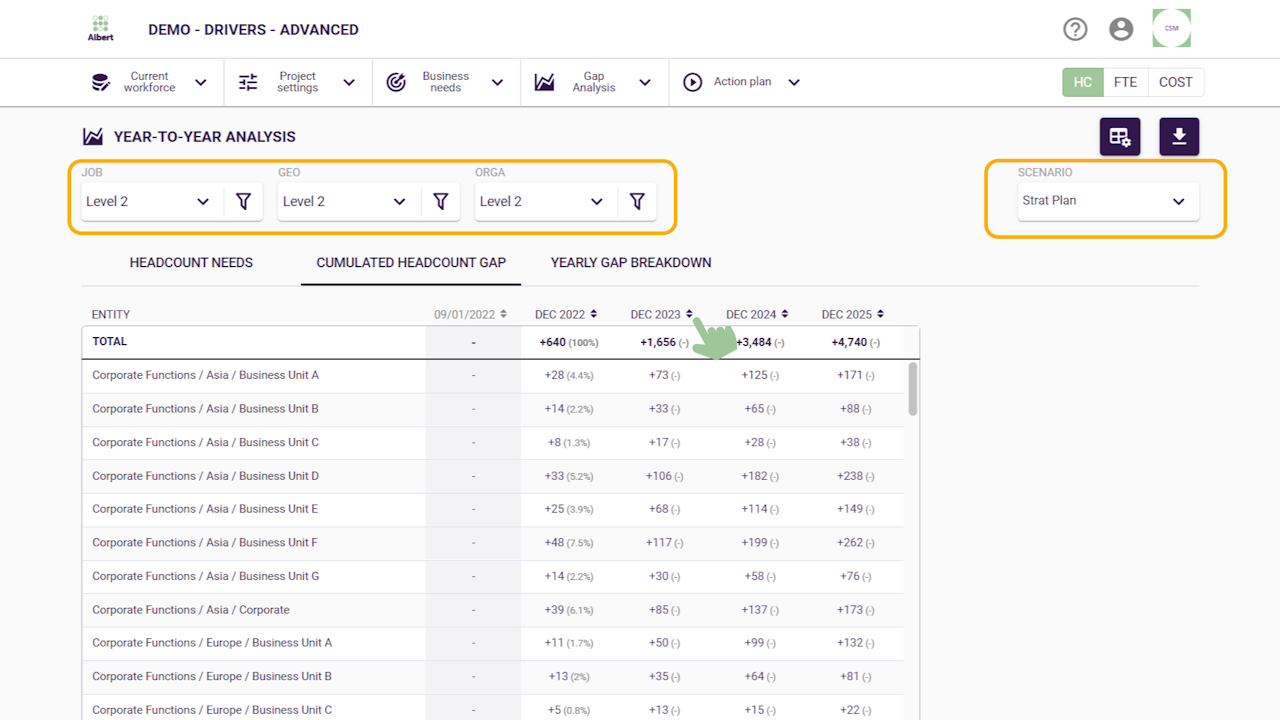The width and height of the screenshot is (1280, 720).
Task: Sort by the DEC 2022 column
Action: coord(566,314)
